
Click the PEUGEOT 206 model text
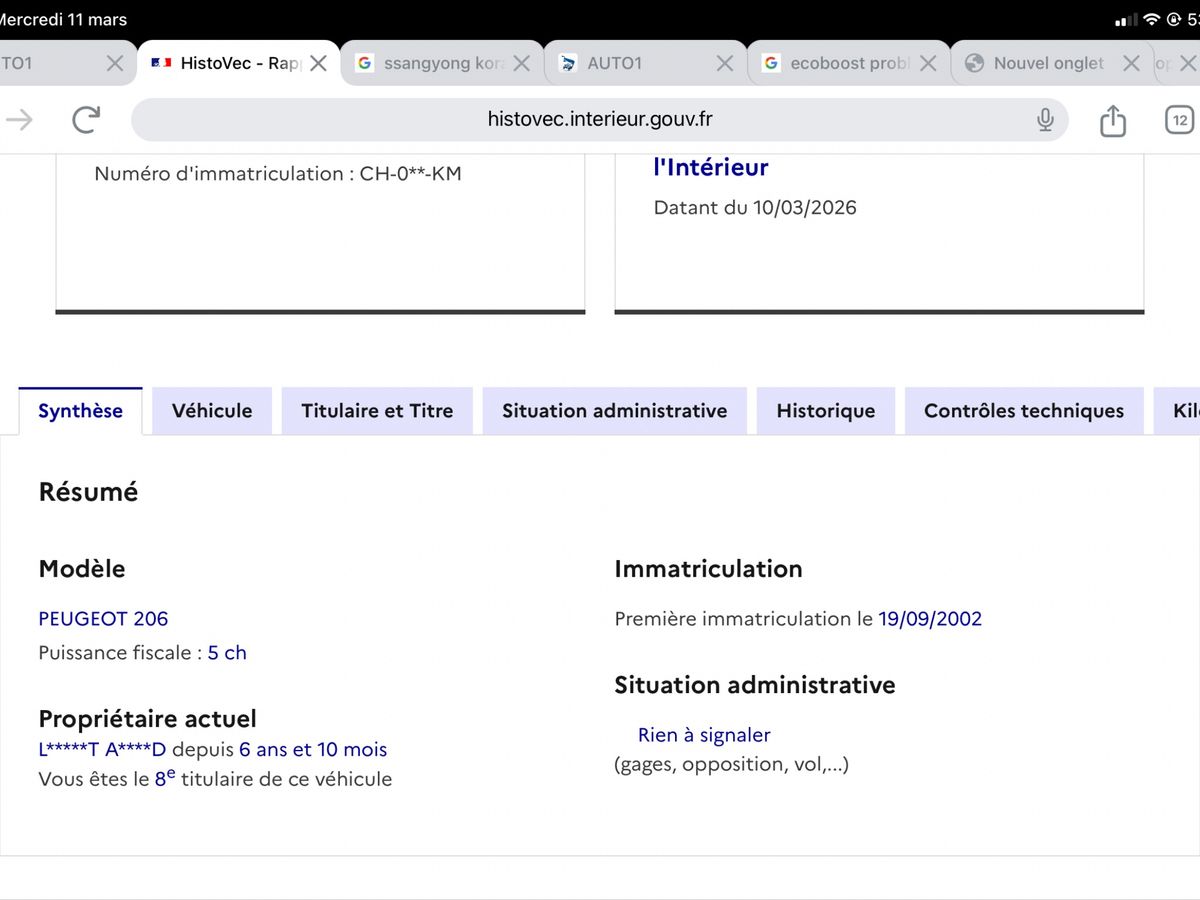103,619
